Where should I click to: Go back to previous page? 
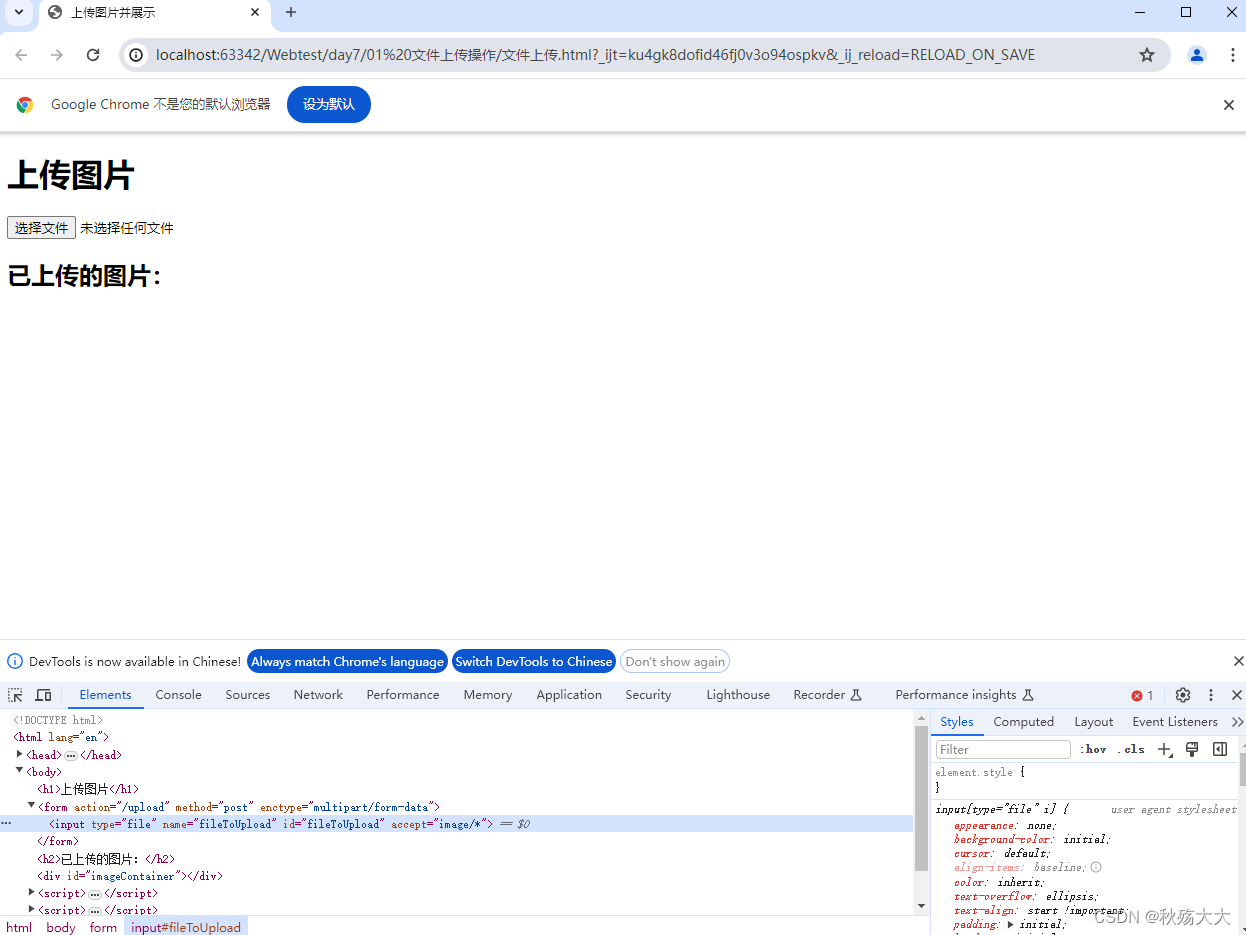pos(21,55)
